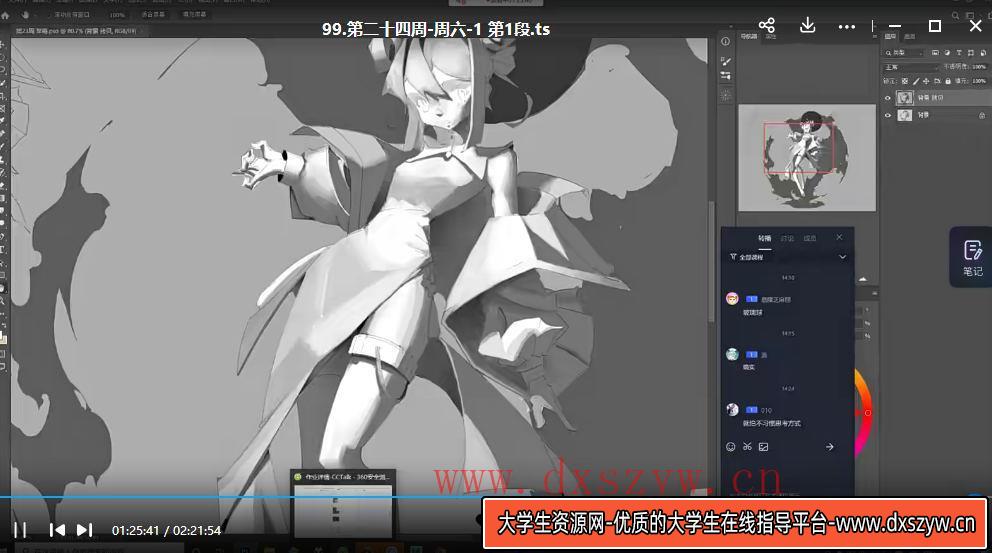
Task: Click the avatar of chat user 010
Action: [x=732, y=409]
